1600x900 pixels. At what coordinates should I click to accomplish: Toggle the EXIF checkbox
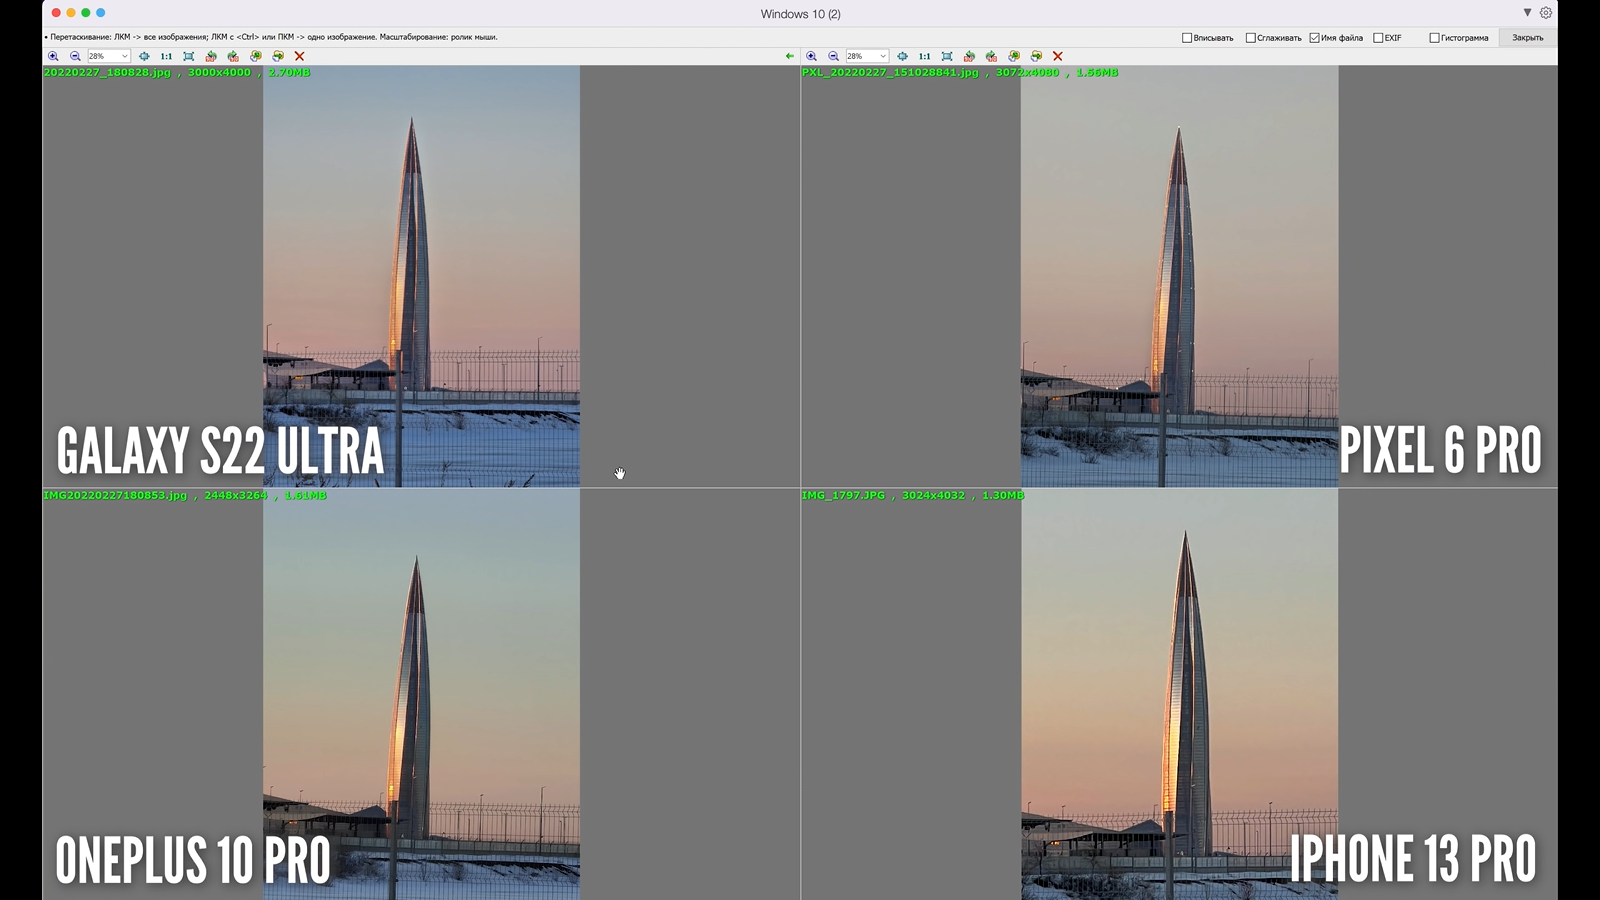[1378, 38]
